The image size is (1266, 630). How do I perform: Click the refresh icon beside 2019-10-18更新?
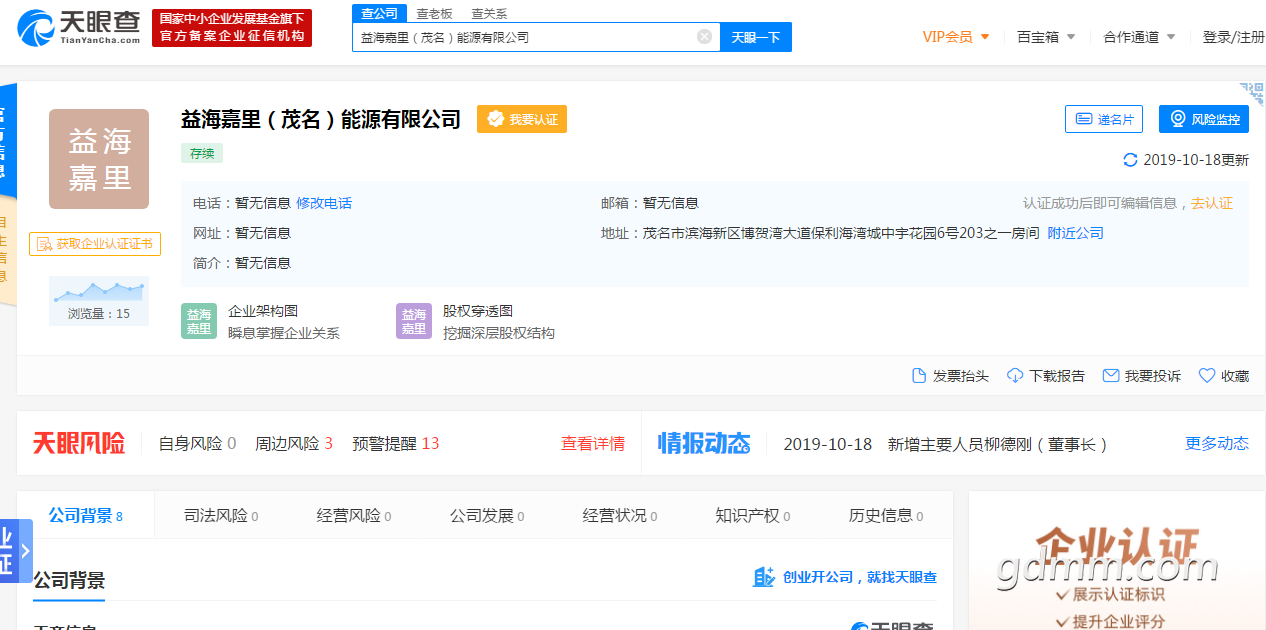[1131, 160]
